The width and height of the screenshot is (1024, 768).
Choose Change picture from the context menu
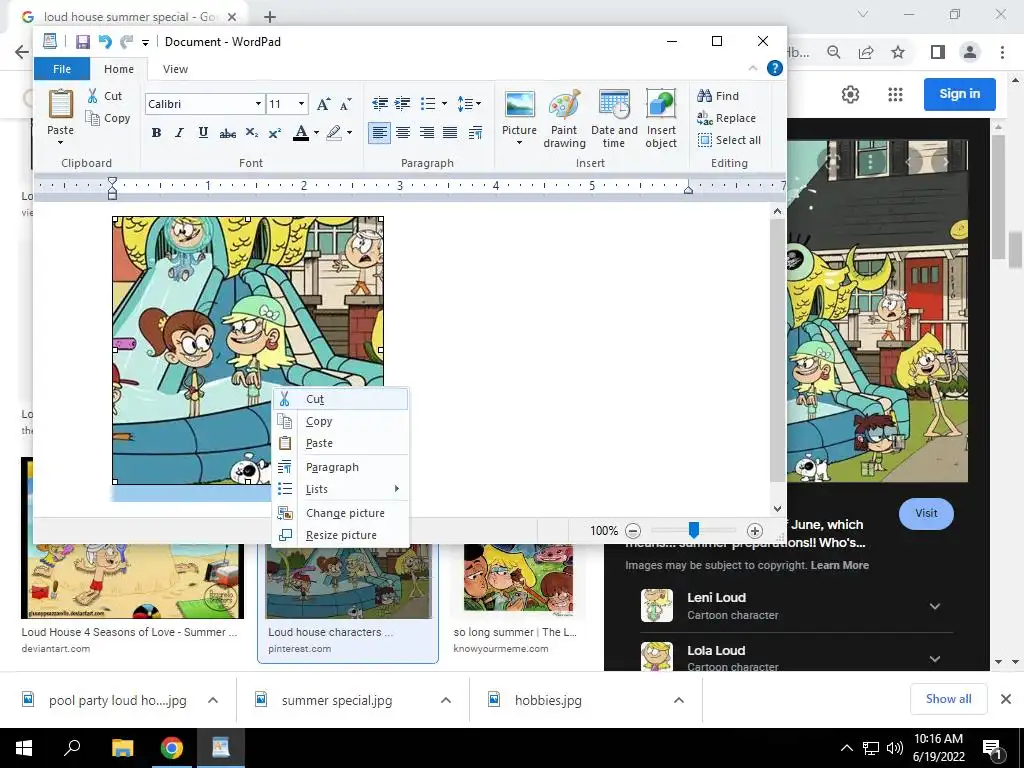(340, 513)
